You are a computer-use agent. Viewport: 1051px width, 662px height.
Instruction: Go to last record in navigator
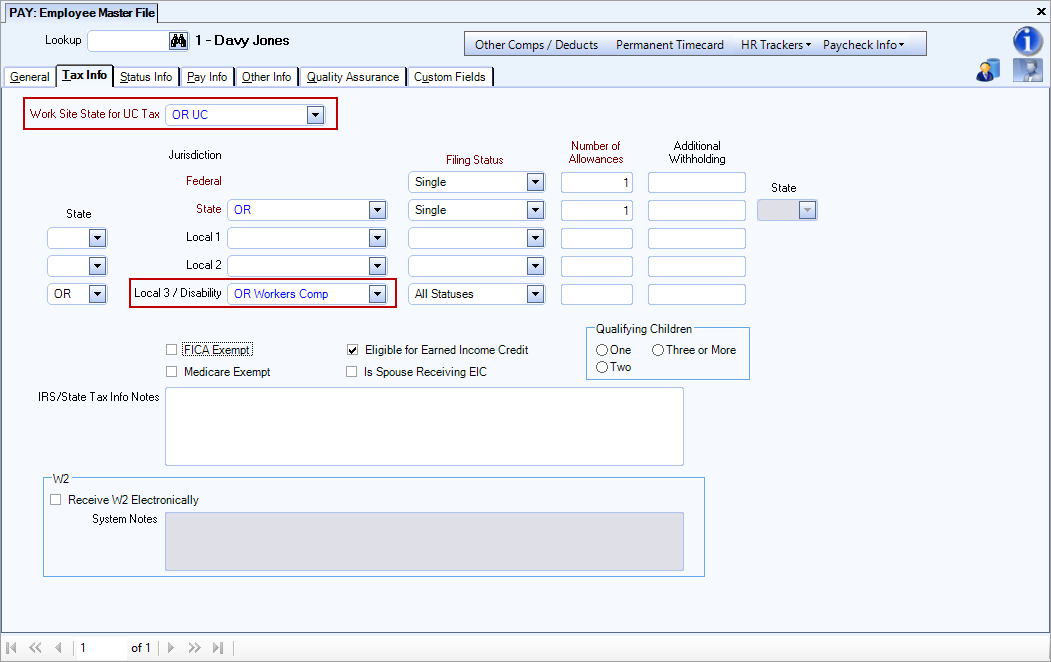(218, 648)
